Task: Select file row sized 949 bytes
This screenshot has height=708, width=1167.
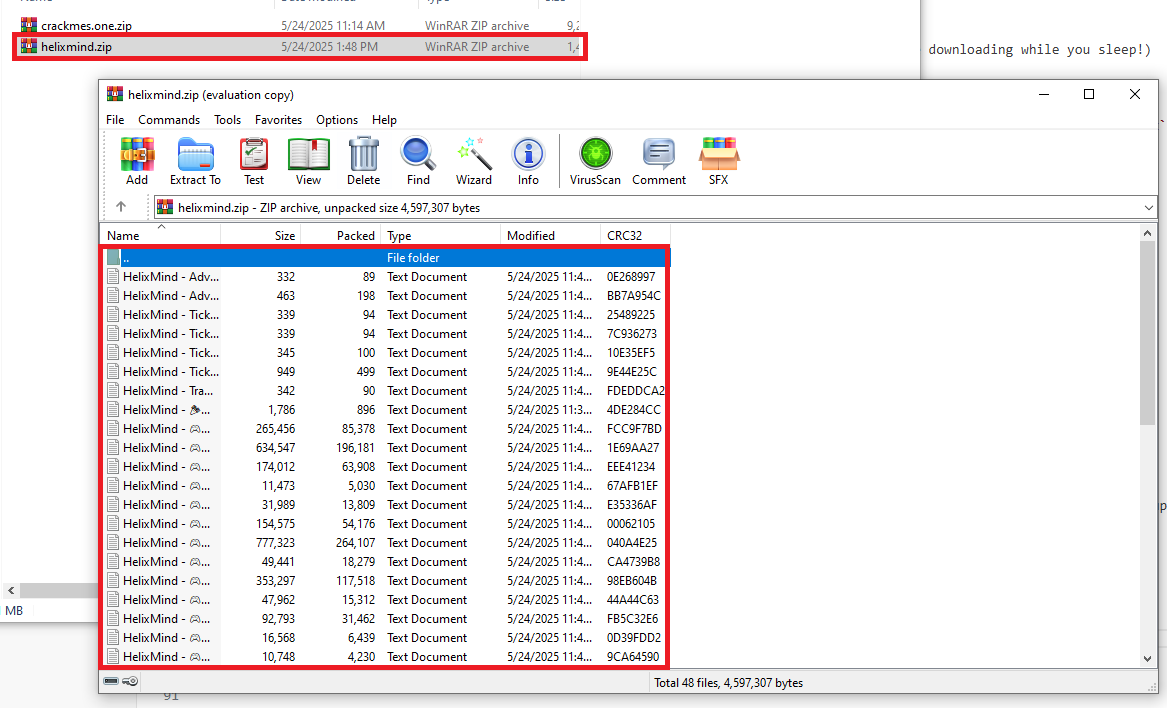Action: (x=386, y=371)
